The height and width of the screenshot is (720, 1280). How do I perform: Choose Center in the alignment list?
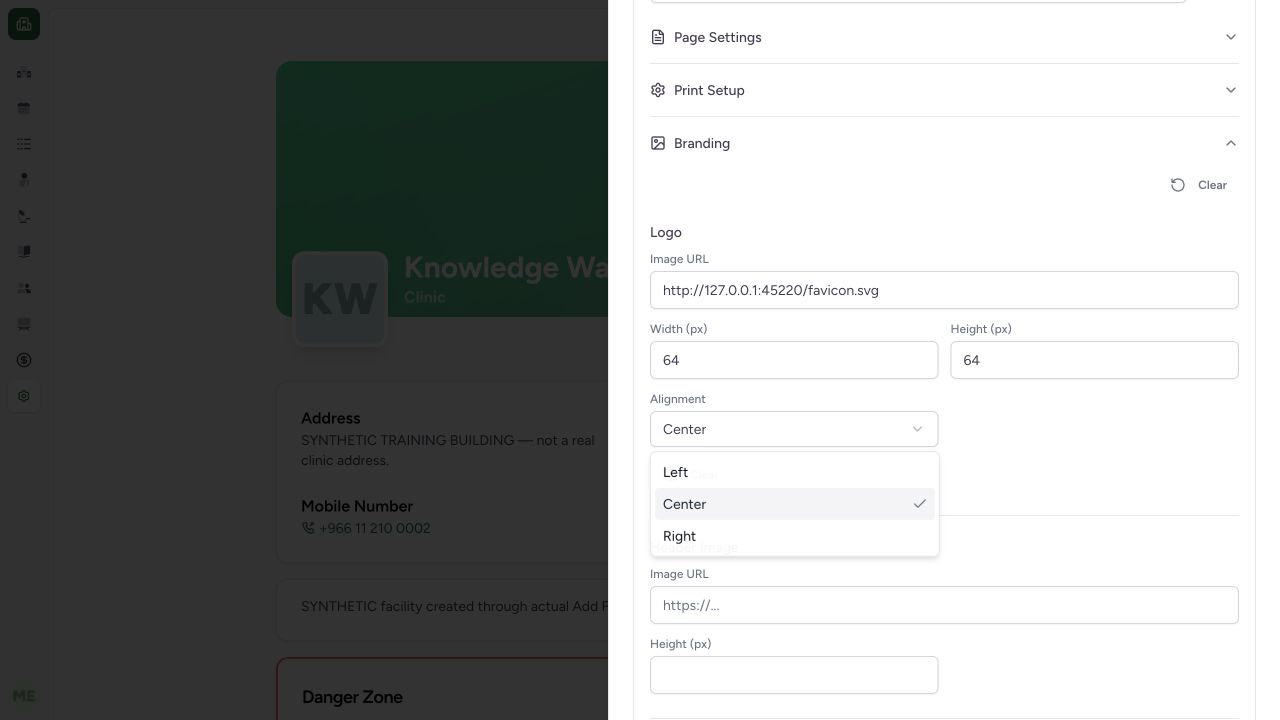(x=794, y=504)
